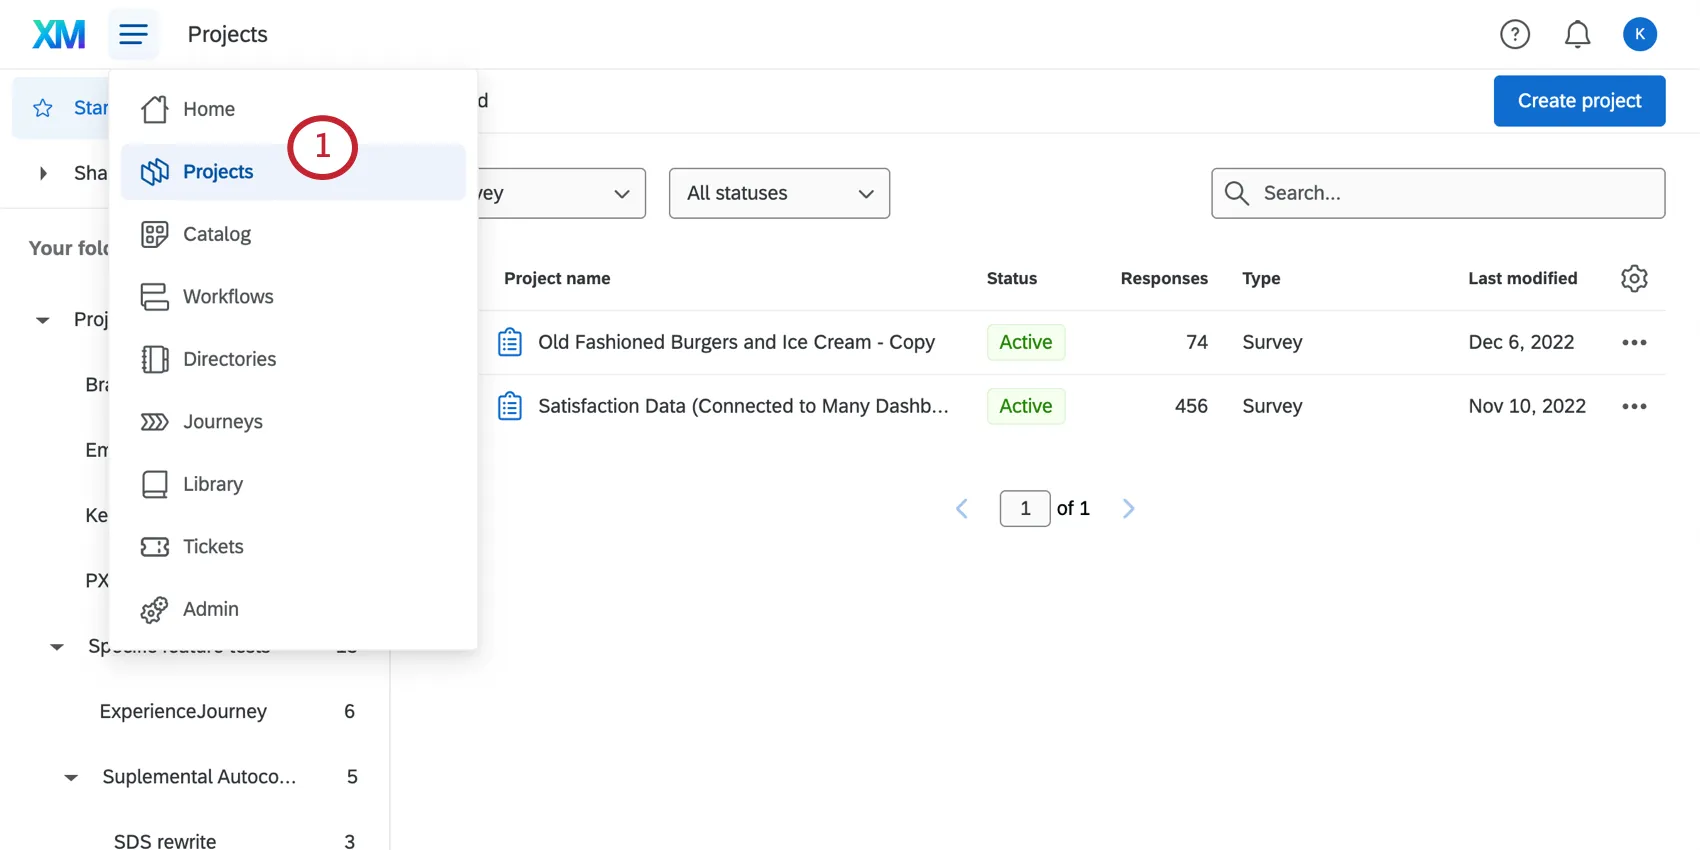Viewport: 1700px width, 850px height.
Task: Open Old Fashioned Burgers and Ice Cream survey
Action: click(736, 343)
